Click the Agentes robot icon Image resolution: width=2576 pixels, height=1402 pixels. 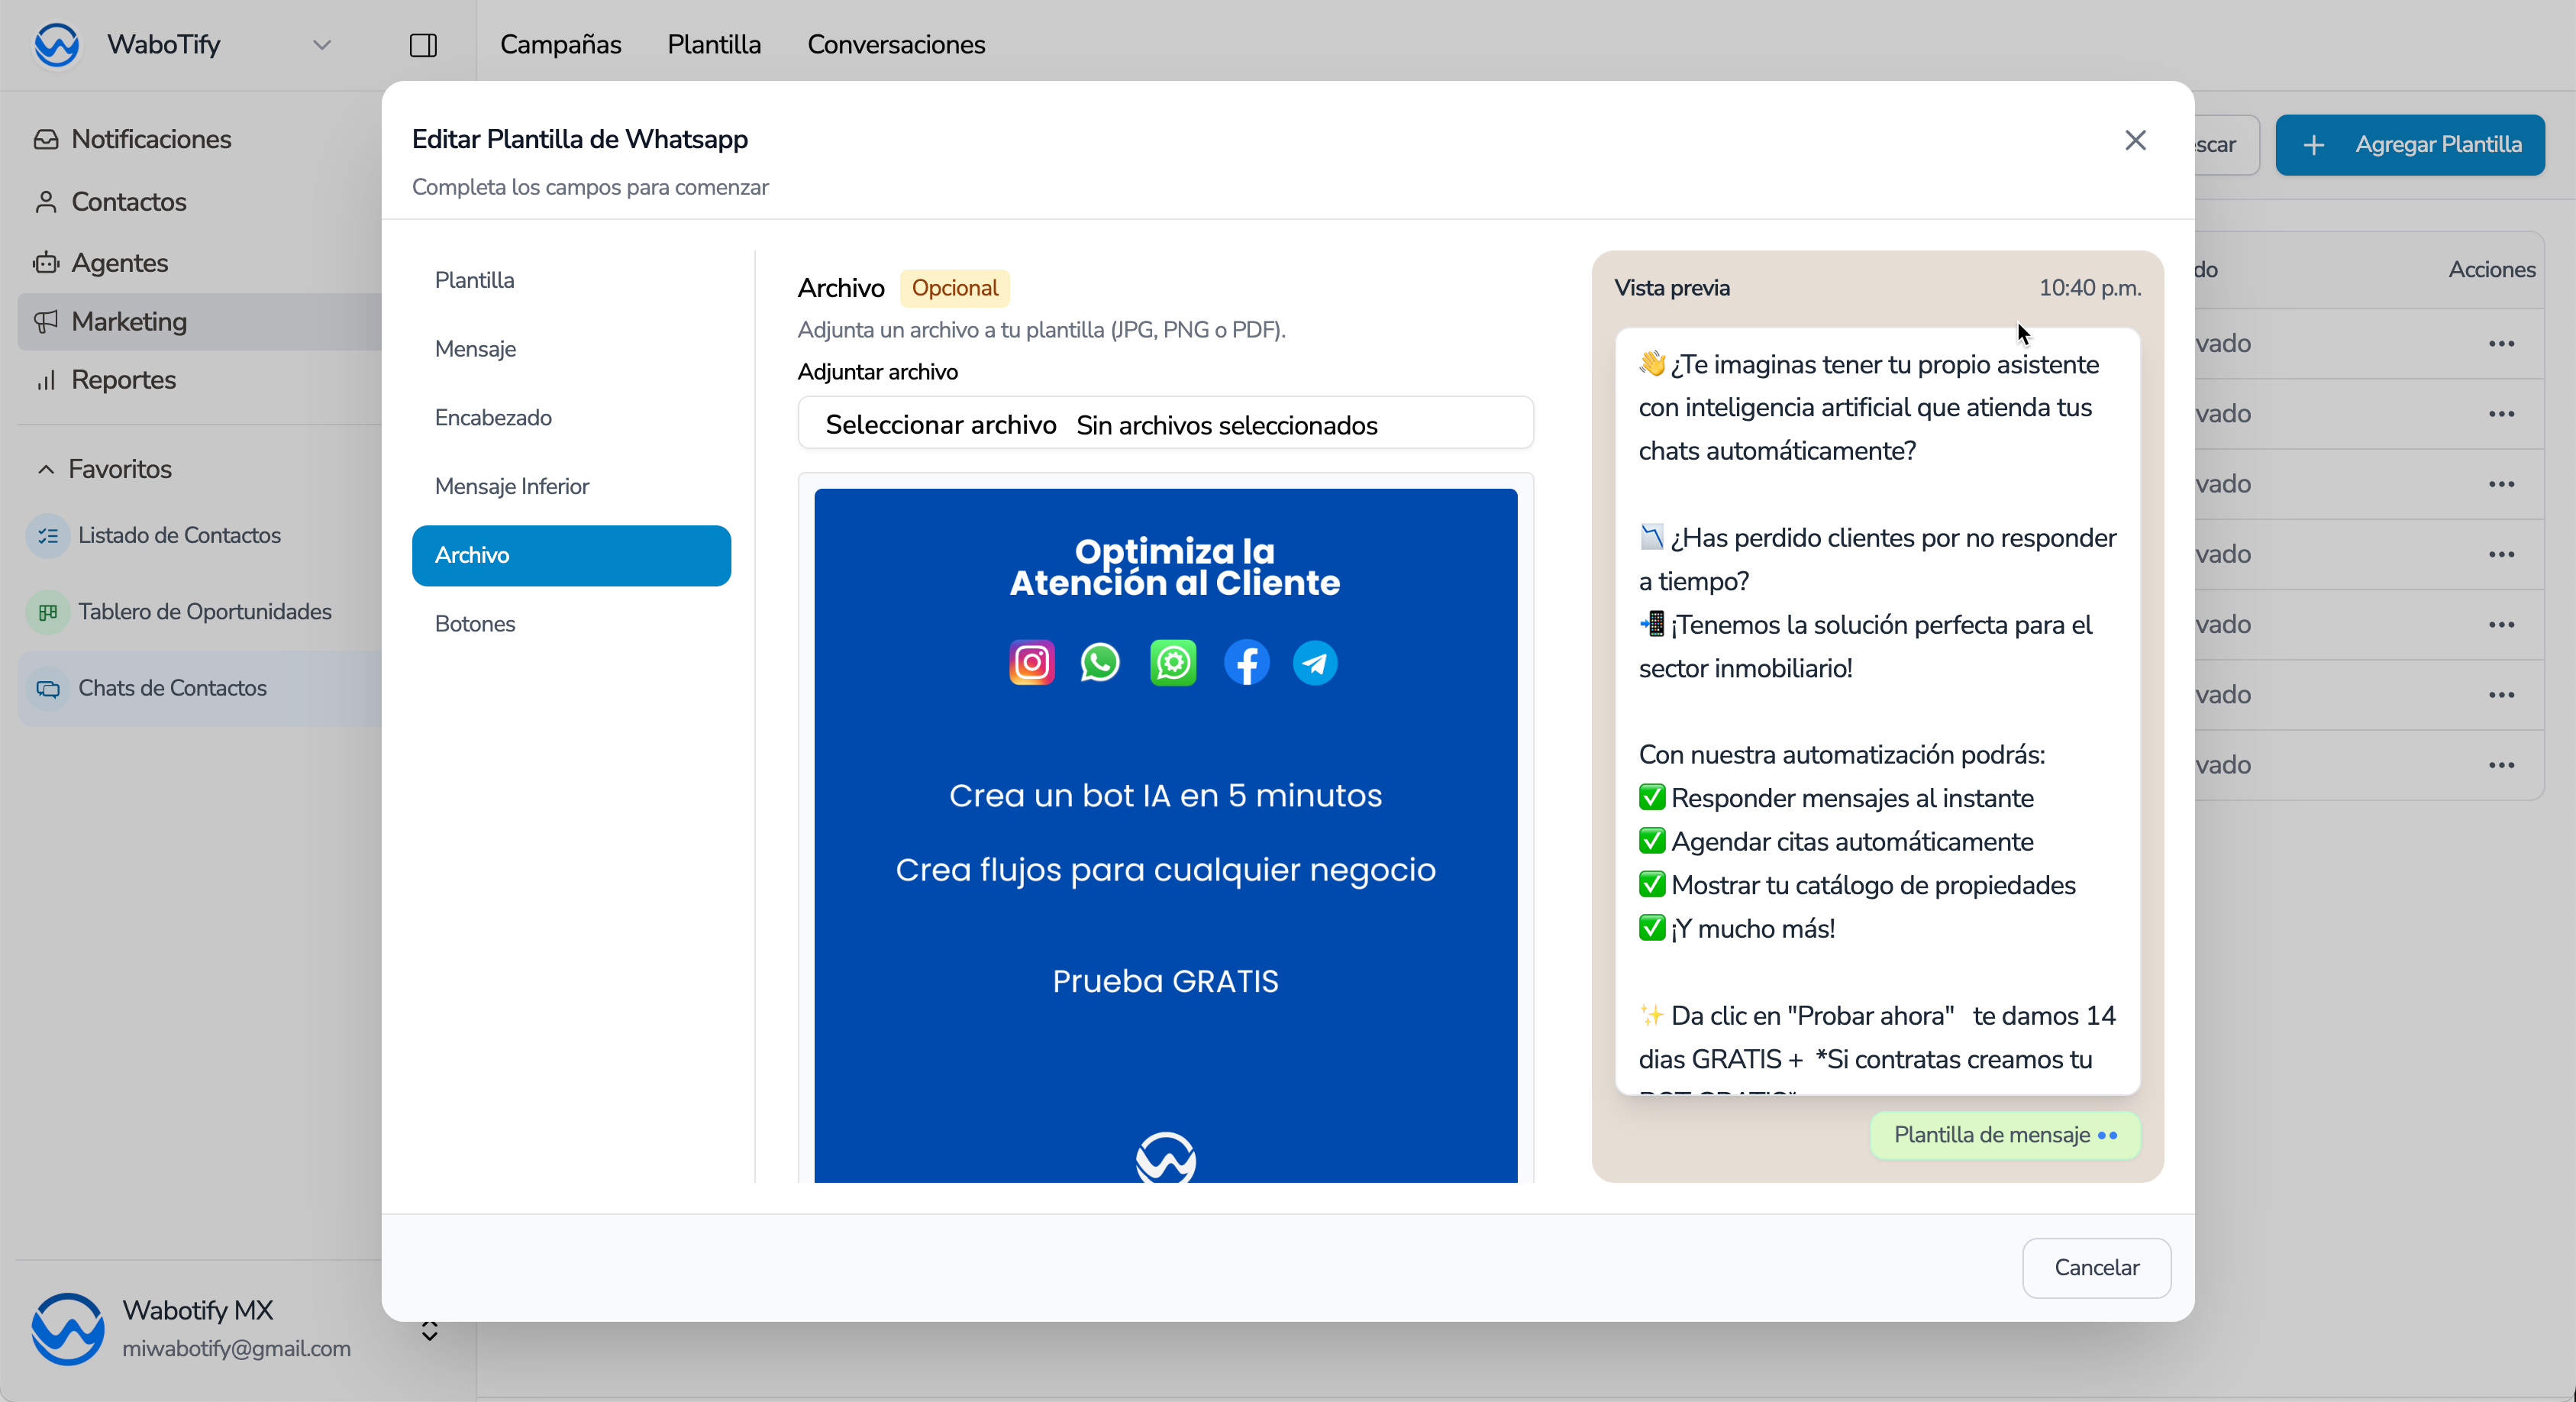(46, 263)
